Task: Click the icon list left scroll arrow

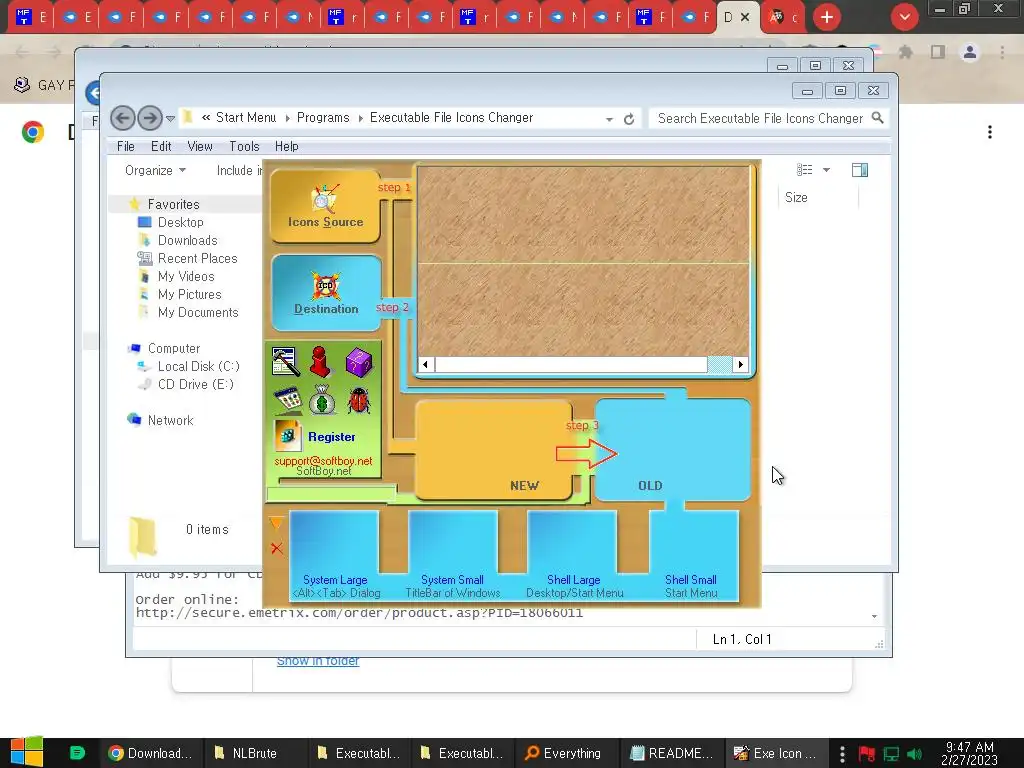Action: [x=426, y=364]
